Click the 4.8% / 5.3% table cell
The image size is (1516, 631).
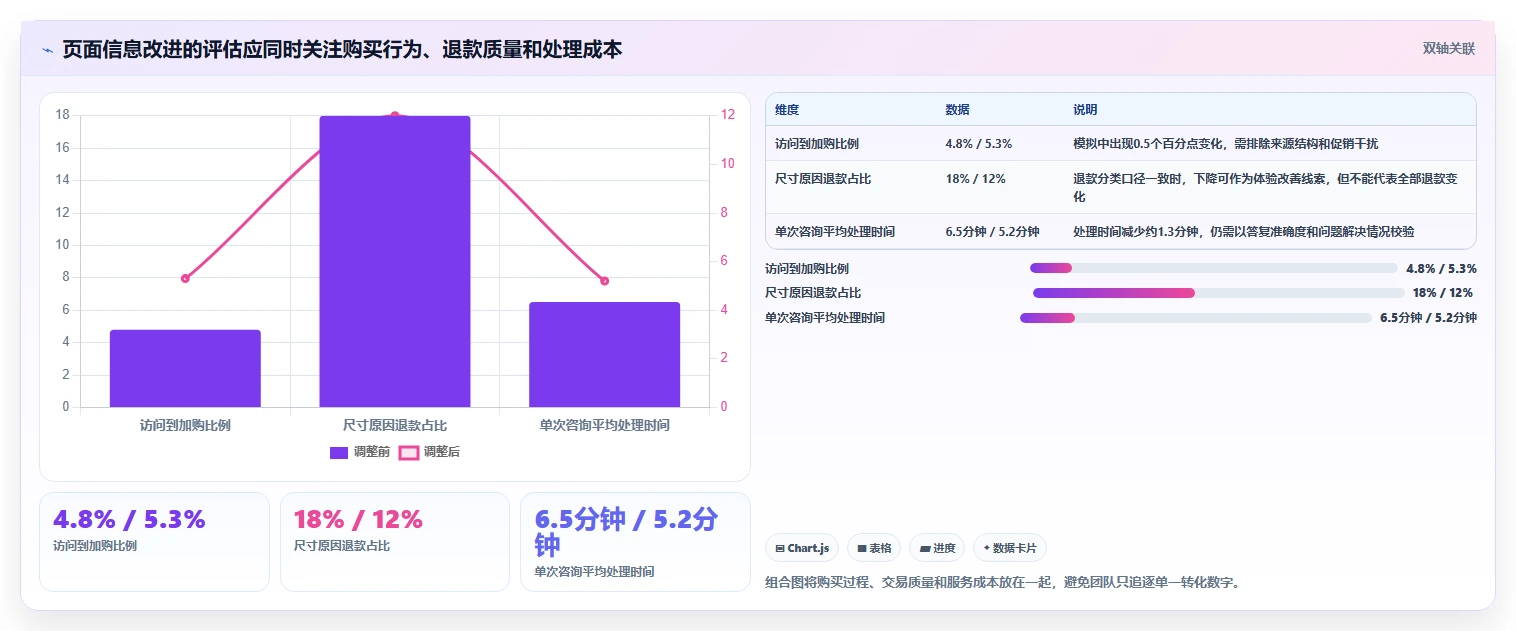click(979, 144)
